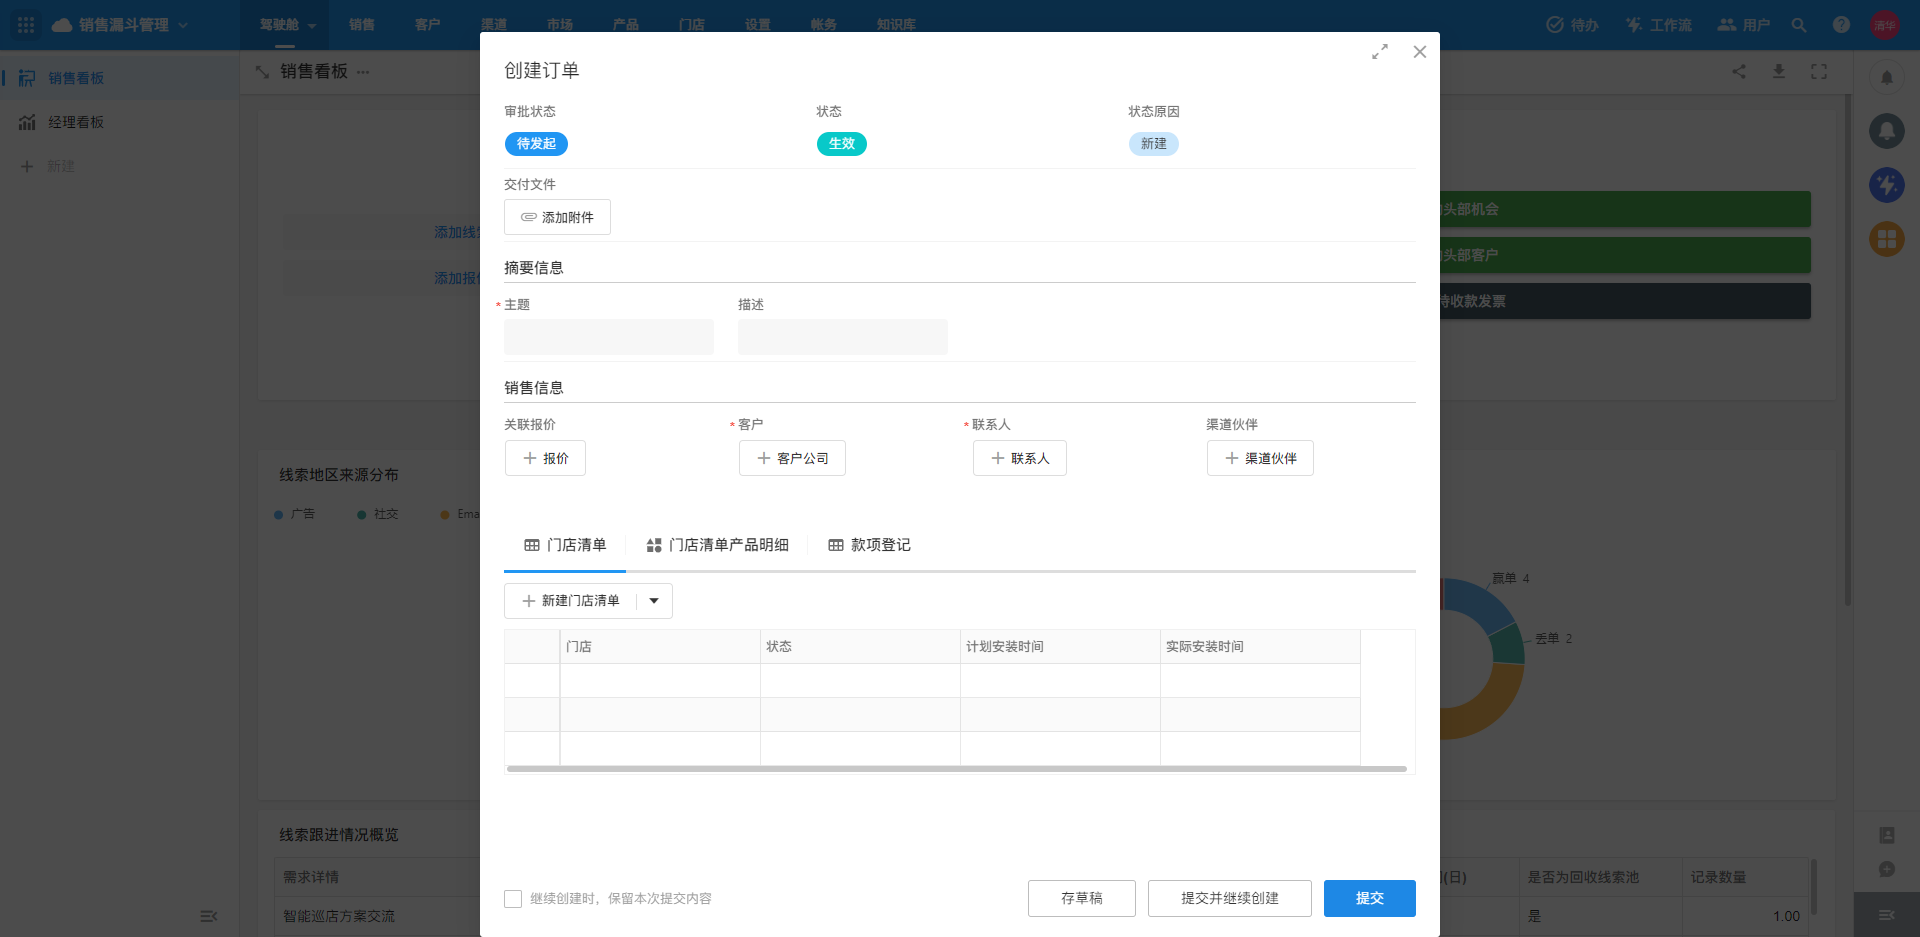
Task: Click the 待收款发票 dark bar
Action: pyautogui.click(x=1625, y=301)
